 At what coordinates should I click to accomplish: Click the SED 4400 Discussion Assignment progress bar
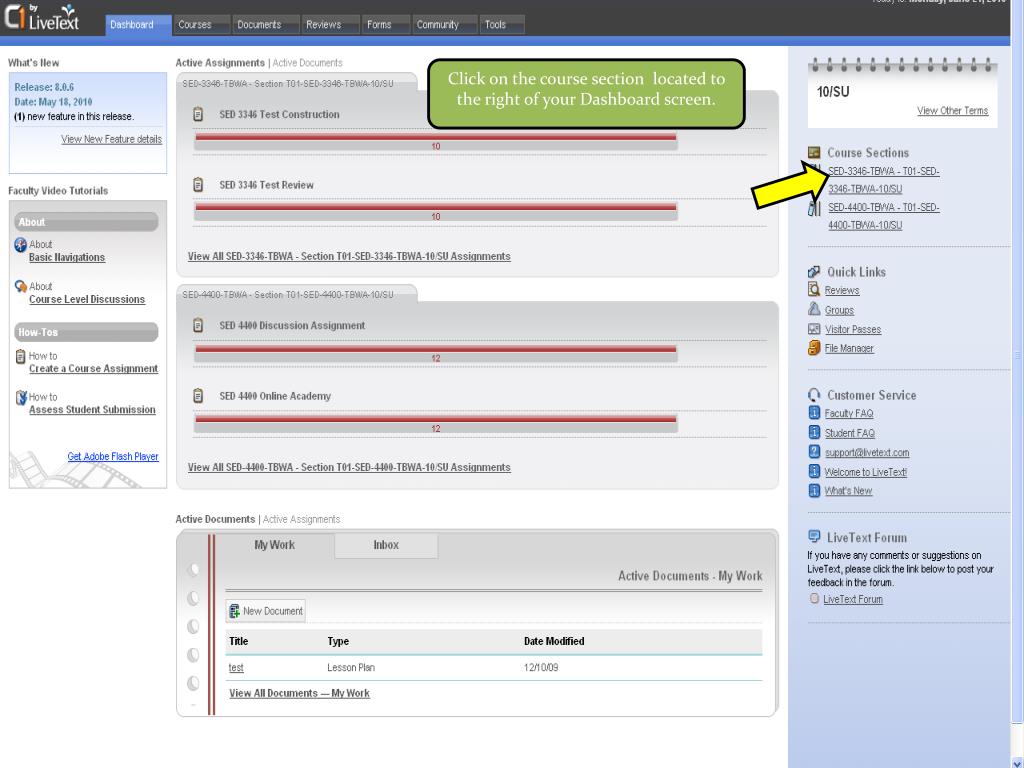pyautogui.click(x=436, y=354)
